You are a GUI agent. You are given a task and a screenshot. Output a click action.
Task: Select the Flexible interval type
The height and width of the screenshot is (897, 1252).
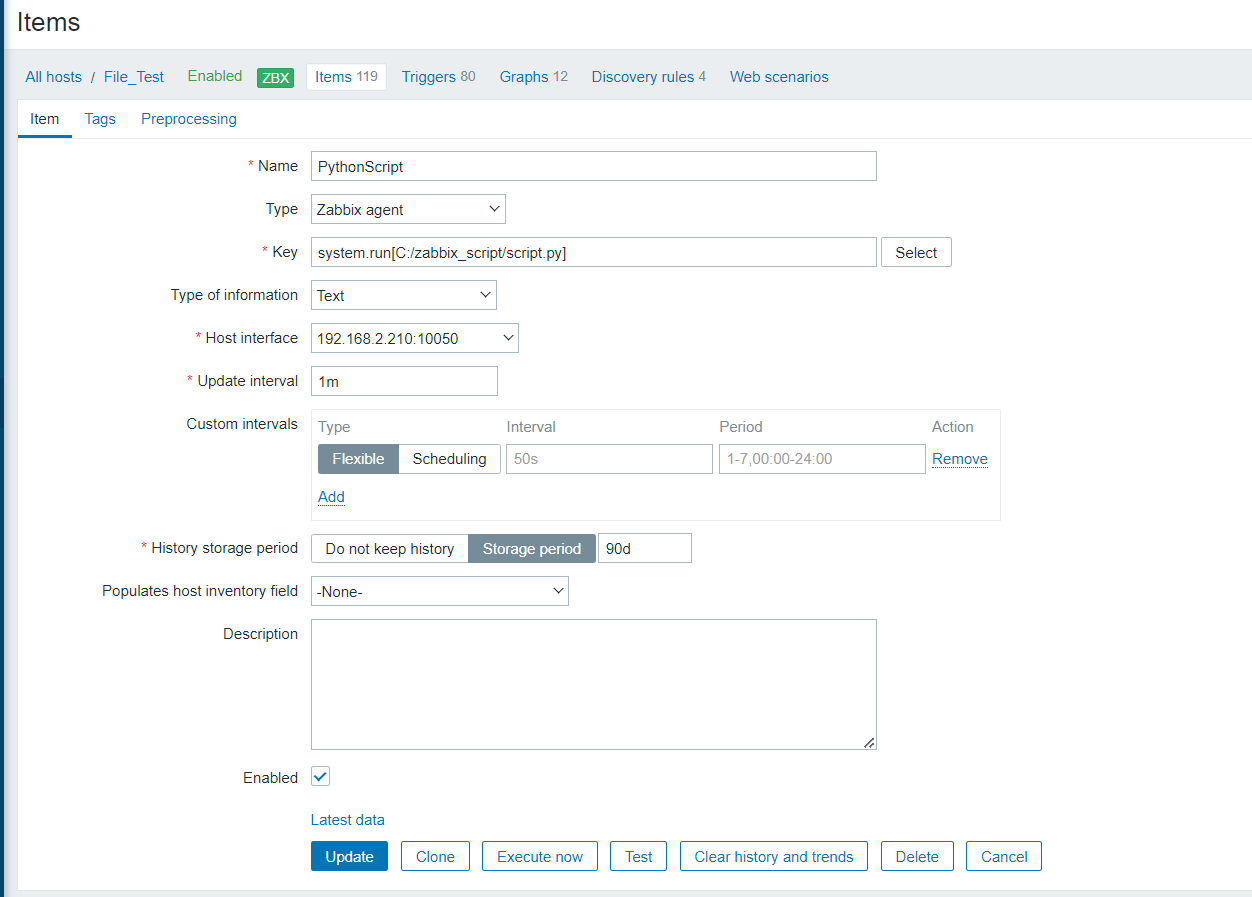tap(358, 459)
